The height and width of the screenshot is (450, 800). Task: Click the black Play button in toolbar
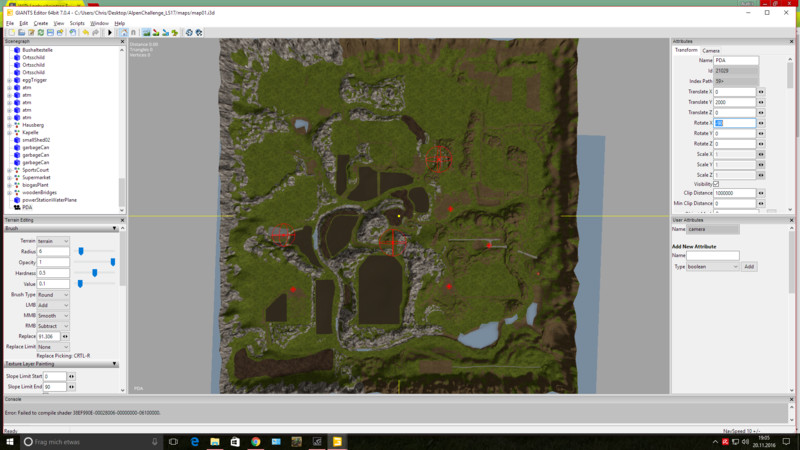[110, 33]
